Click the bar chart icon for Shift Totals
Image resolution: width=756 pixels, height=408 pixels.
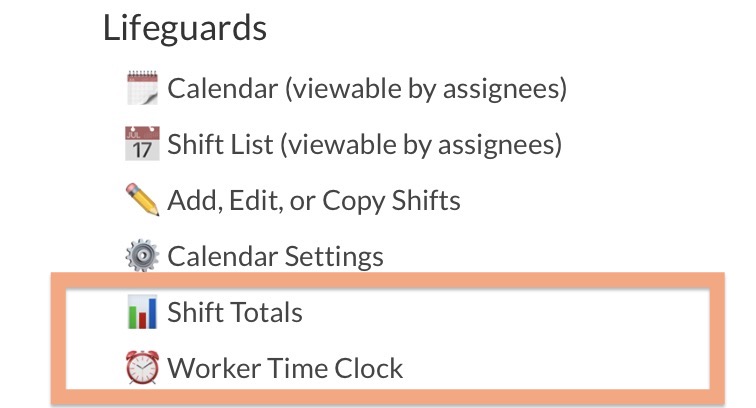[144, 312]
